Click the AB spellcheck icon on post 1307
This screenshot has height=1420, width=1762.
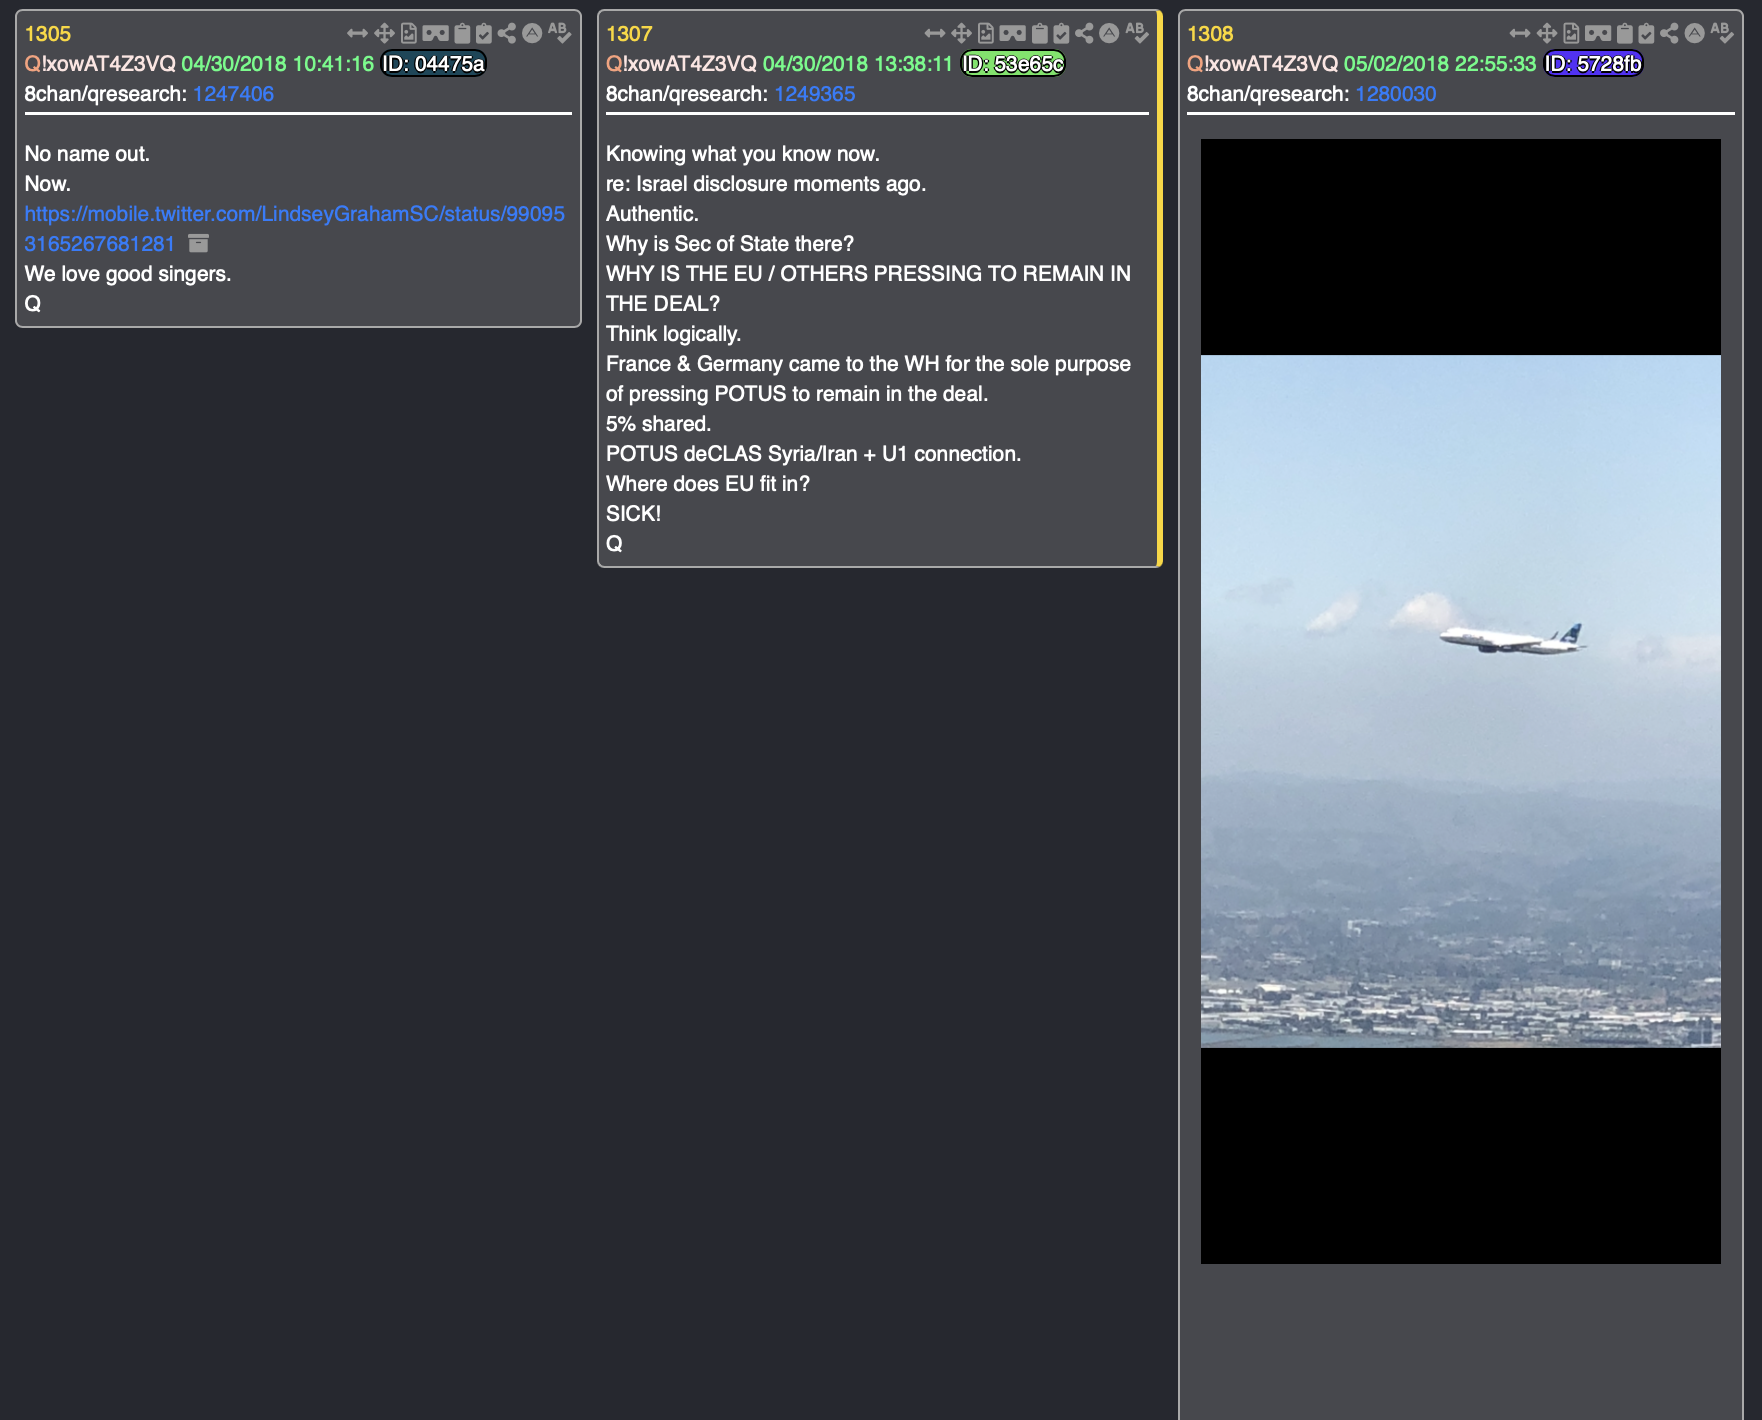coord(1136,33)
